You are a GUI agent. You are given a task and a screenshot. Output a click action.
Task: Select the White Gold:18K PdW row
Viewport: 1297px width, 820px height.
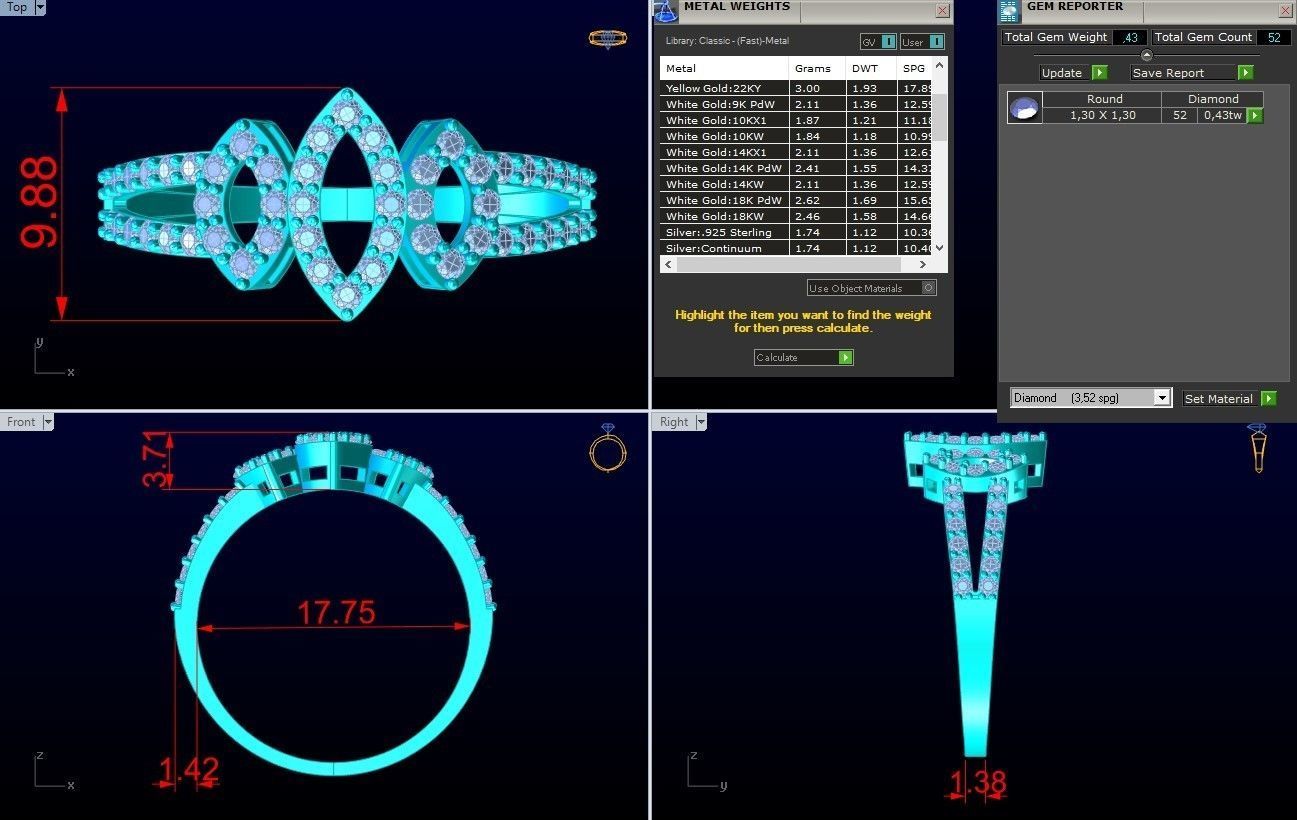[x=796, y=200]
